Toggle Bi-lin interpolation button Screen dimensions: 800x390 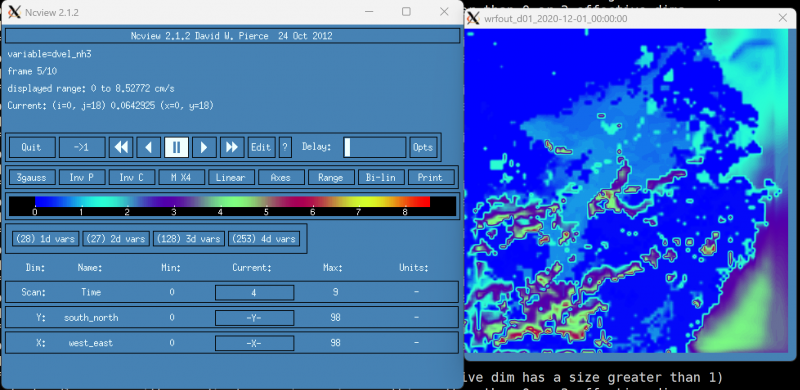tap(381, 178)
